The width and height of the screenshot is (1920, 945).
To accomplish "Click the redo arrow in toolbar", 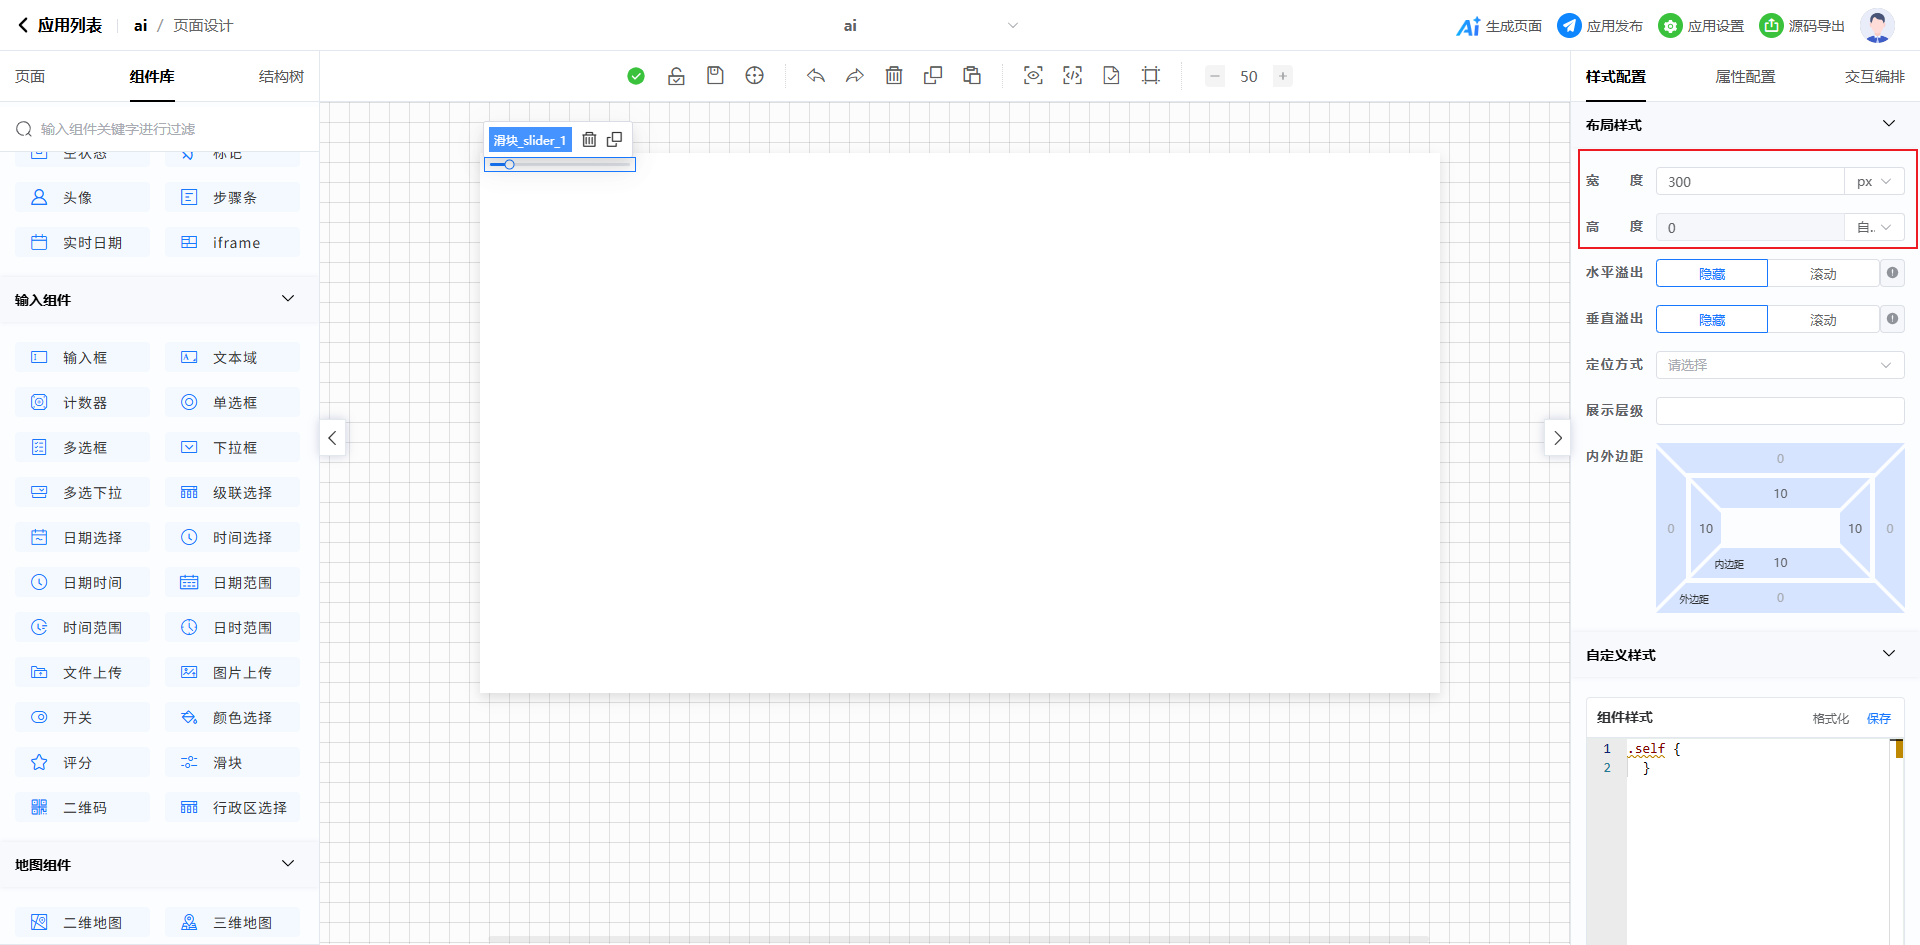I will pos(854,76).
